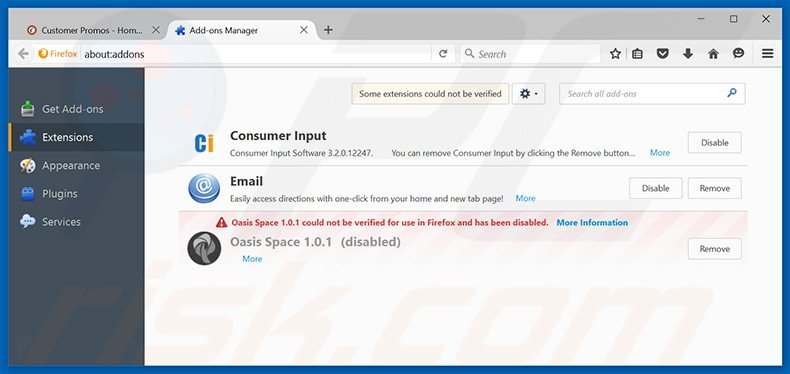
Task: Click the Email extension title
Action: (246, 181)
